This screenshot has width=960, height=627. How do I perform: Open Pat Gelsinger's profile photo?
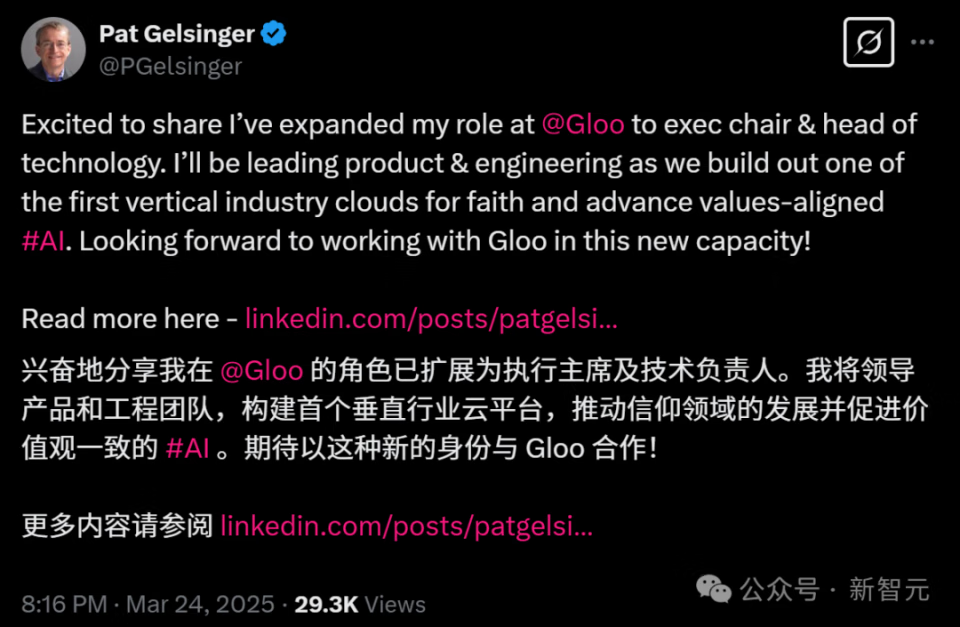coord(53,49)
